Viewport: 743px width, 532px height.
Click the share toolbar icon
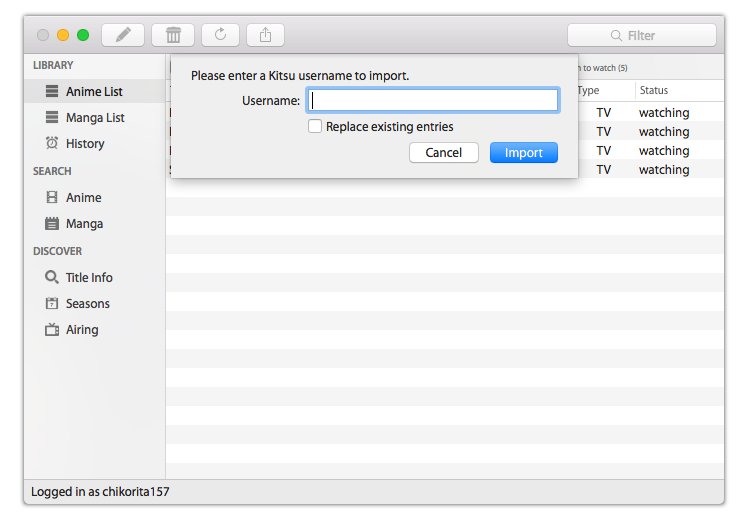coord(265,35)
